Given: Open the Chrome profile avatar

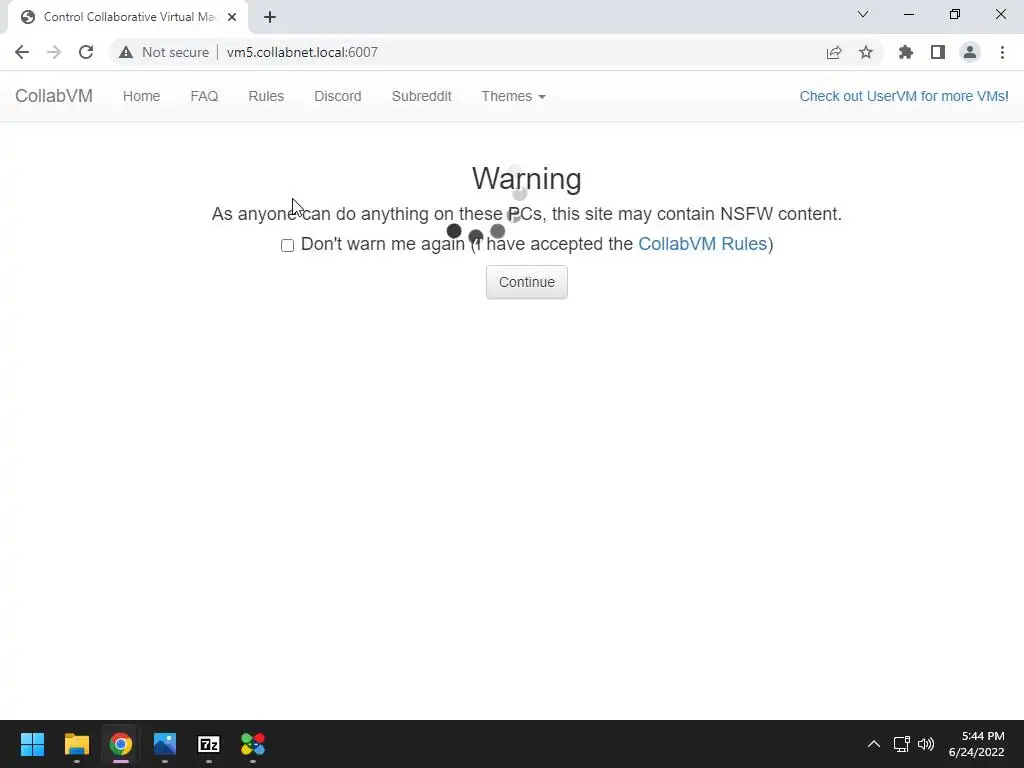Looking at the screenshot, I should tap(970, 52).
